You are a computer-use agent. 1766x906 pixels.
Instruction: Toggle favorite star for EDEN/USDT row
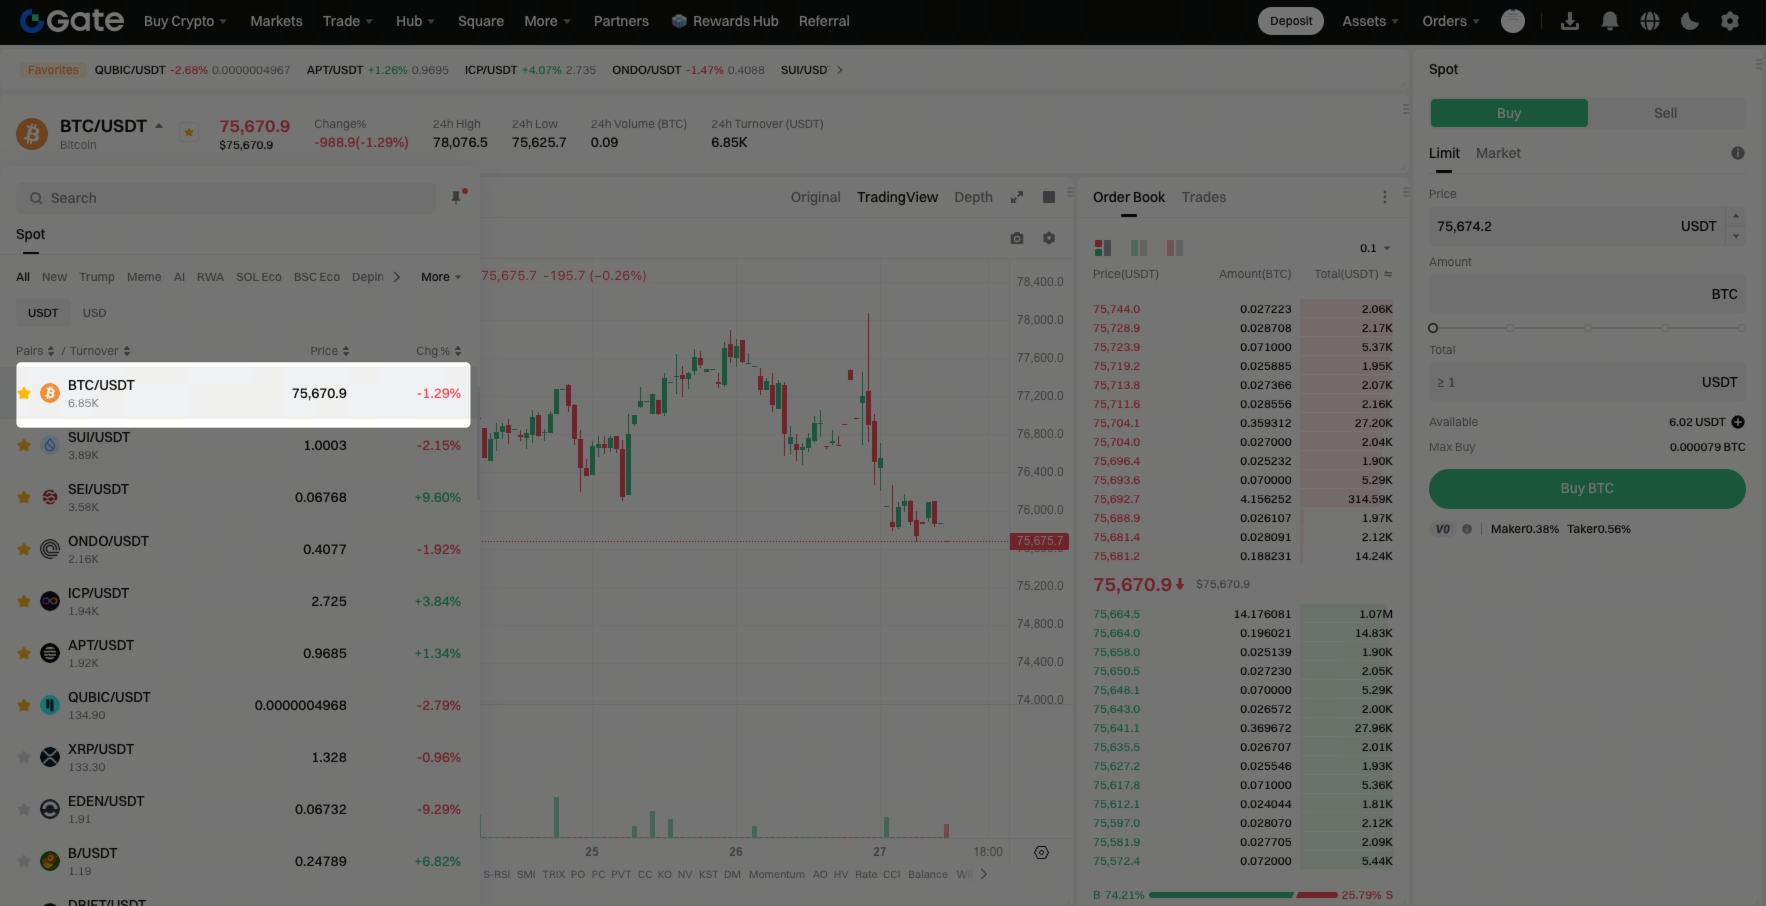pos(24,809)
